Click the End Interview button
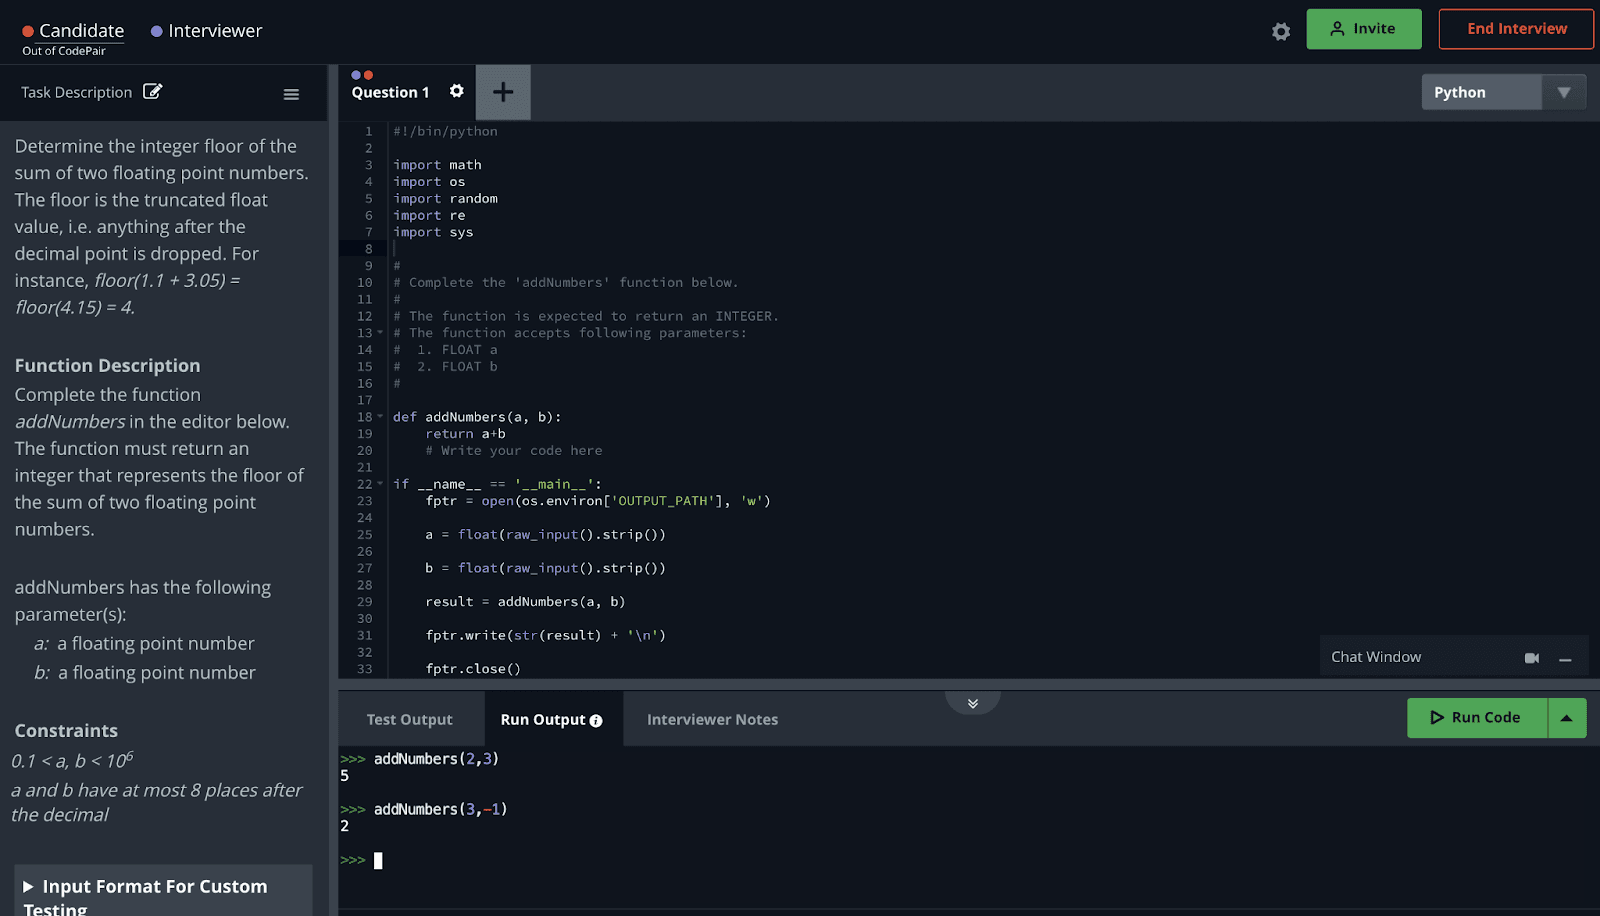The image size is (1600, 916). (1515, 29)
